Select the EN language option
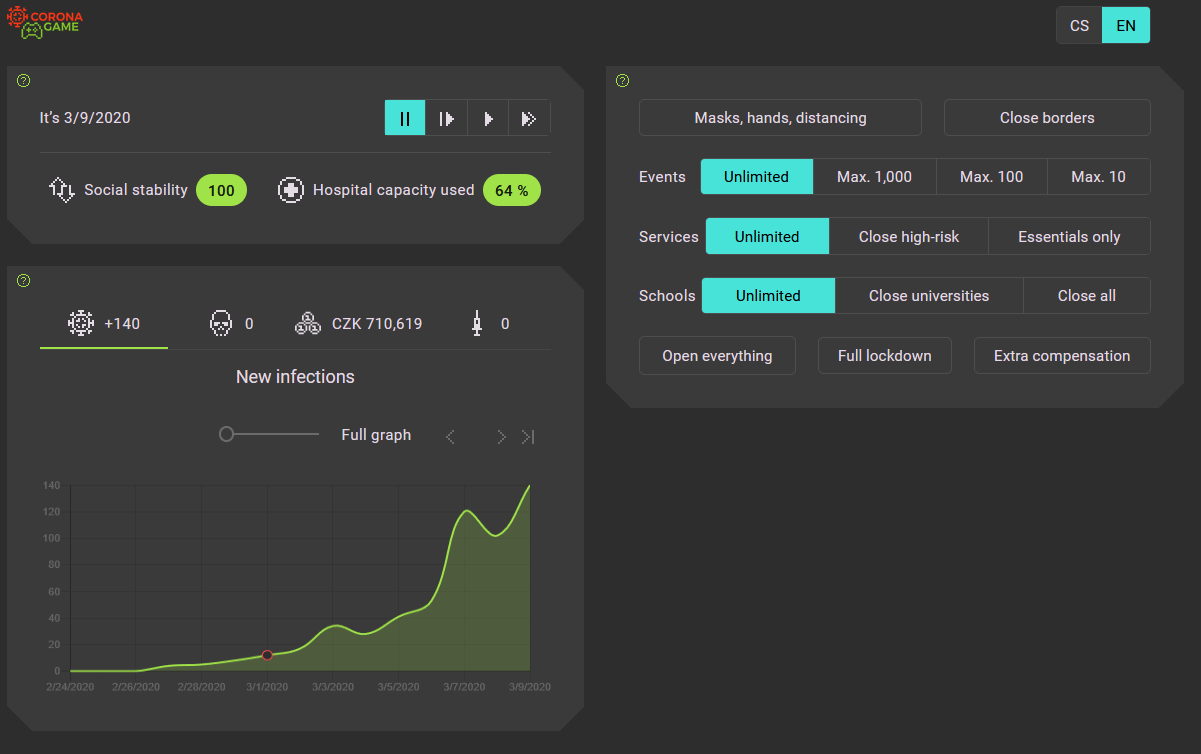 [1126, 26]
